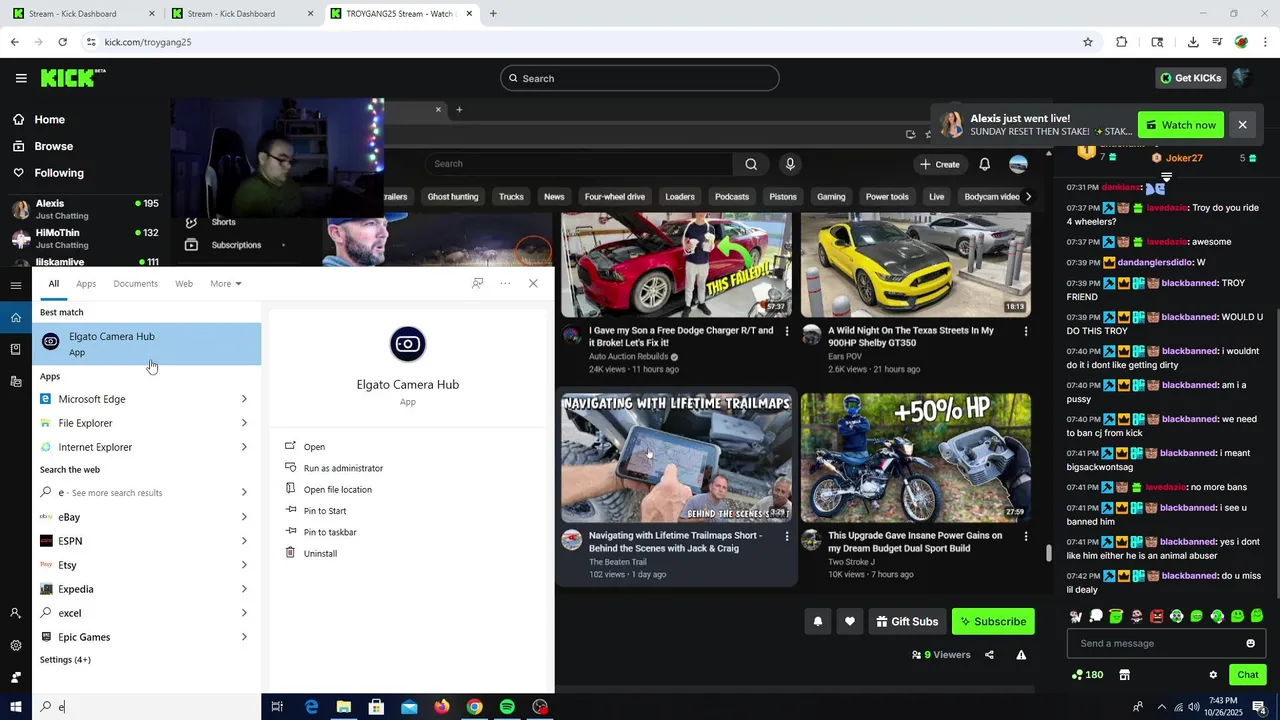This screenshot has width=1280, height=720.
Task: Click Settings (4+) results heading
Action: pyautogui.click(x=65, y=660)
